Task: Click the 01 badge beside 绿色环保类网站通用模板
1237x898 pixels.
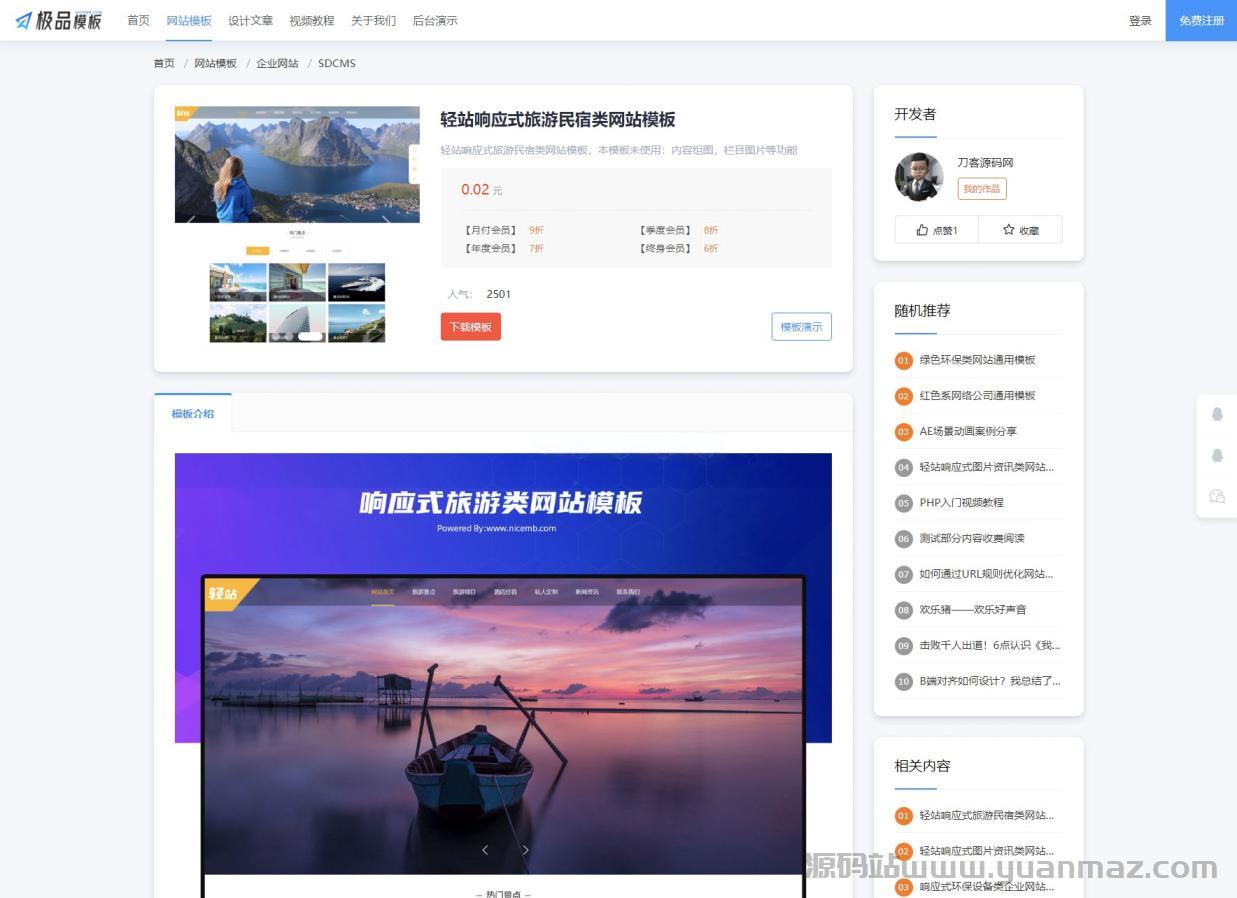Action: click(x=903, y=360)
